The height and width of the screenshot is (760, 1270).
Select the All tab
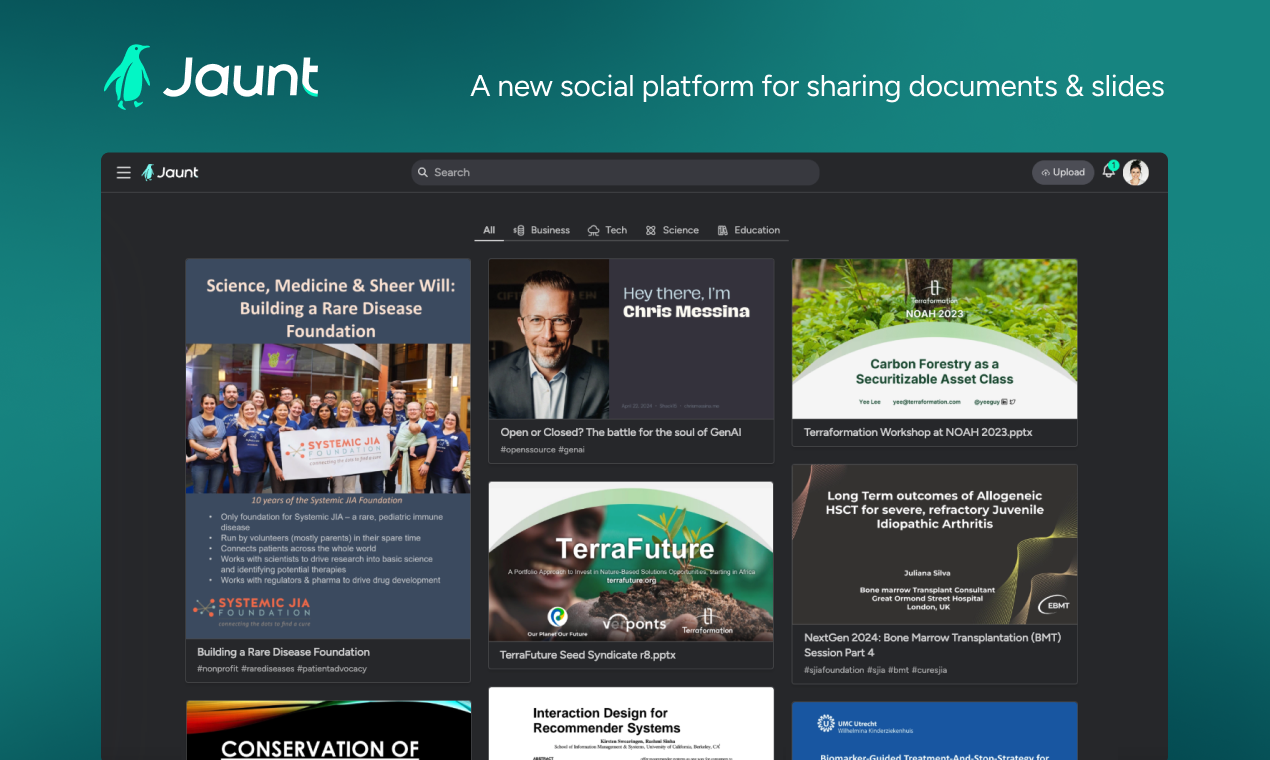[x=489, y=230]
